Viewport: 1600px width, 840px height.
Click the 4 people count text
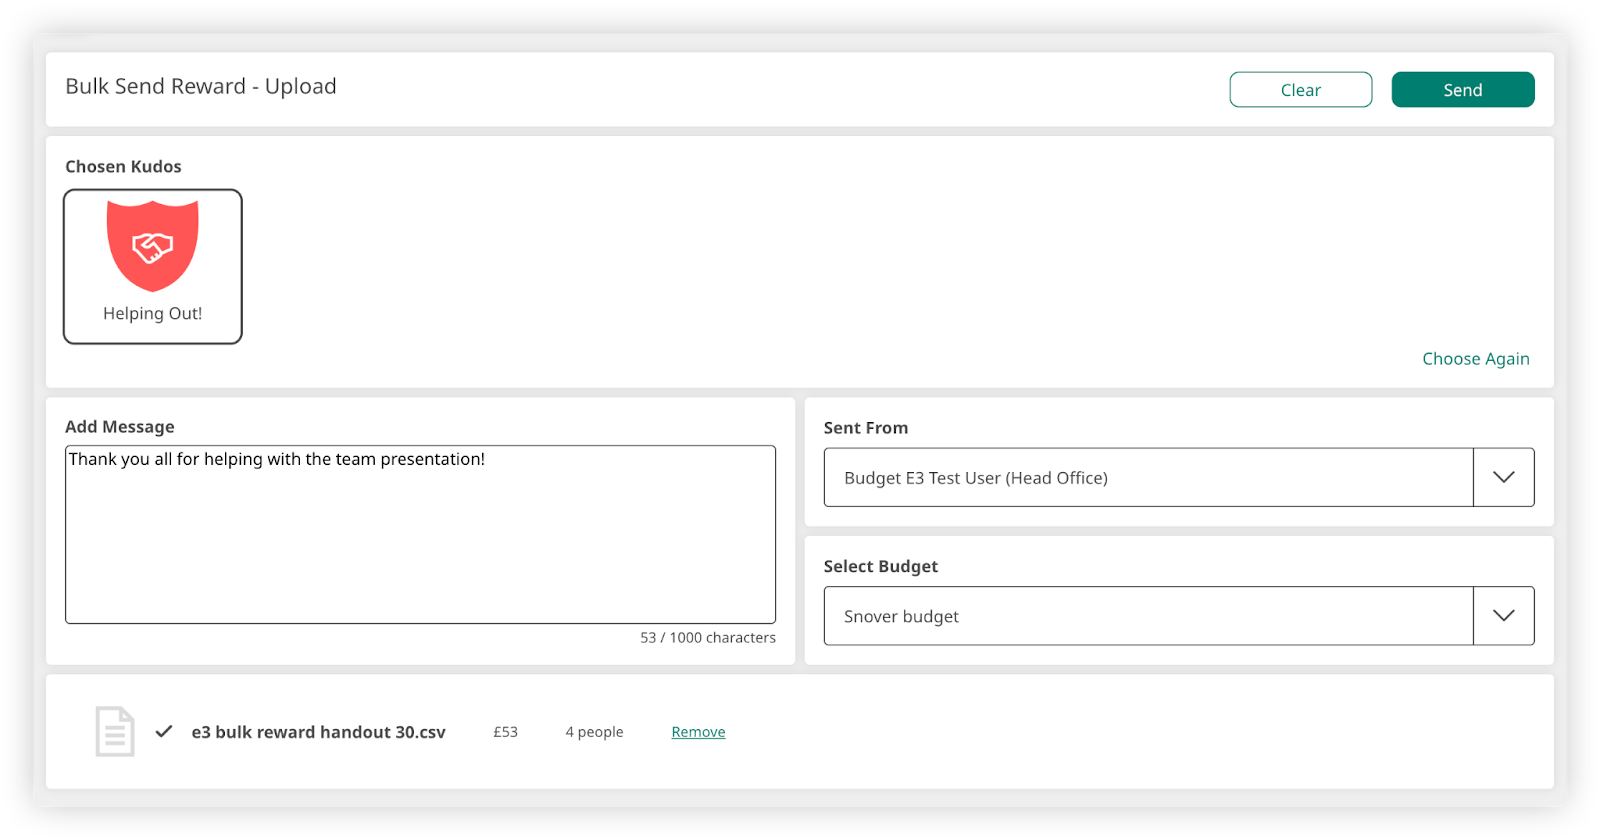click(594, 732)
